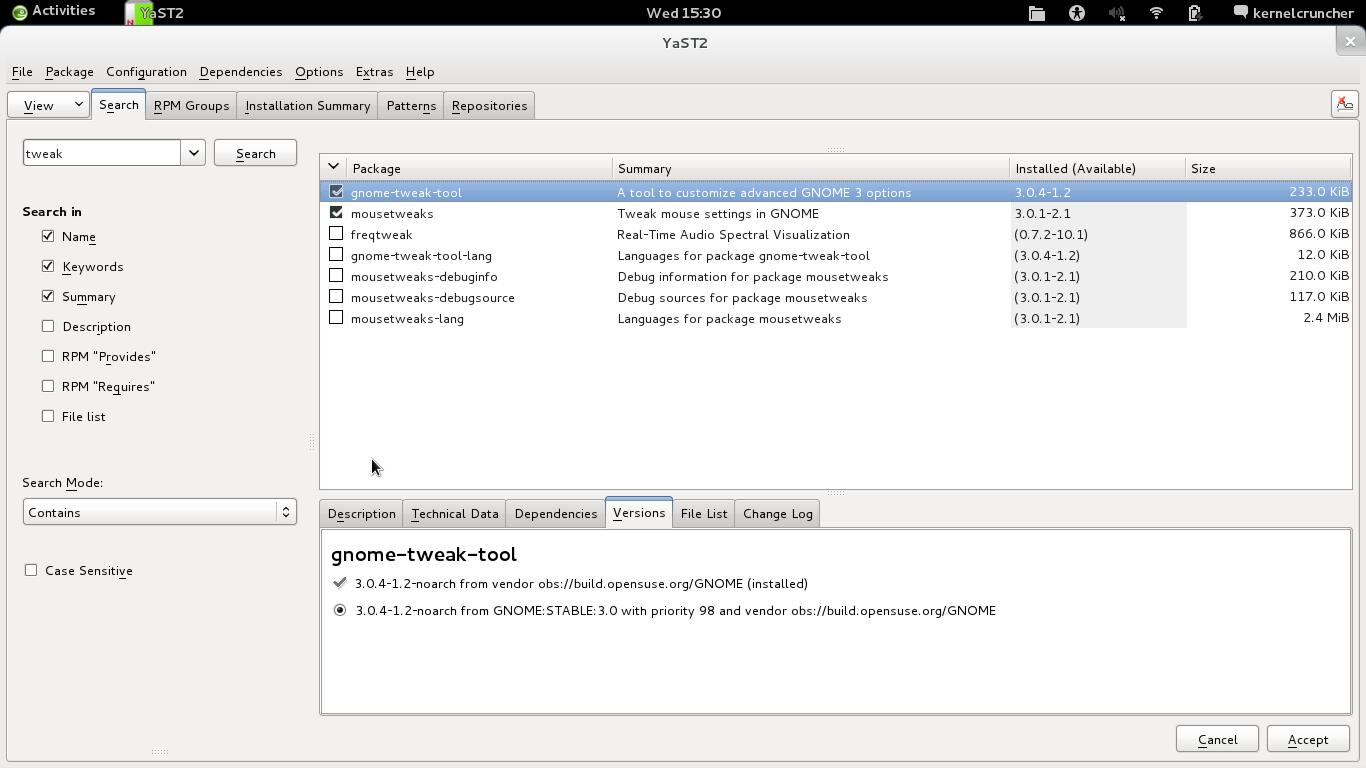Switch to the Repositories tab
1366x768 pixels.
tap(490, 105)
